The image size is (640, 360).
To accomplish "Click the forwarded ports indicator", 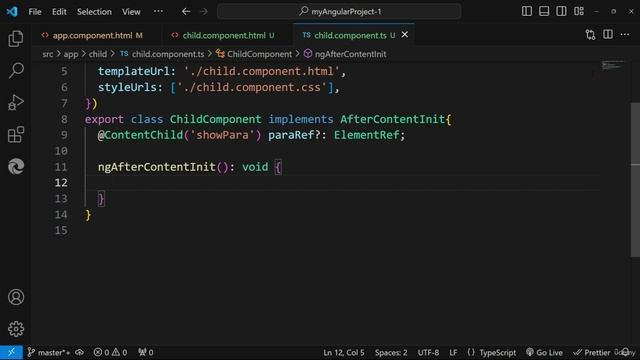I will click(x=146, y=352).
